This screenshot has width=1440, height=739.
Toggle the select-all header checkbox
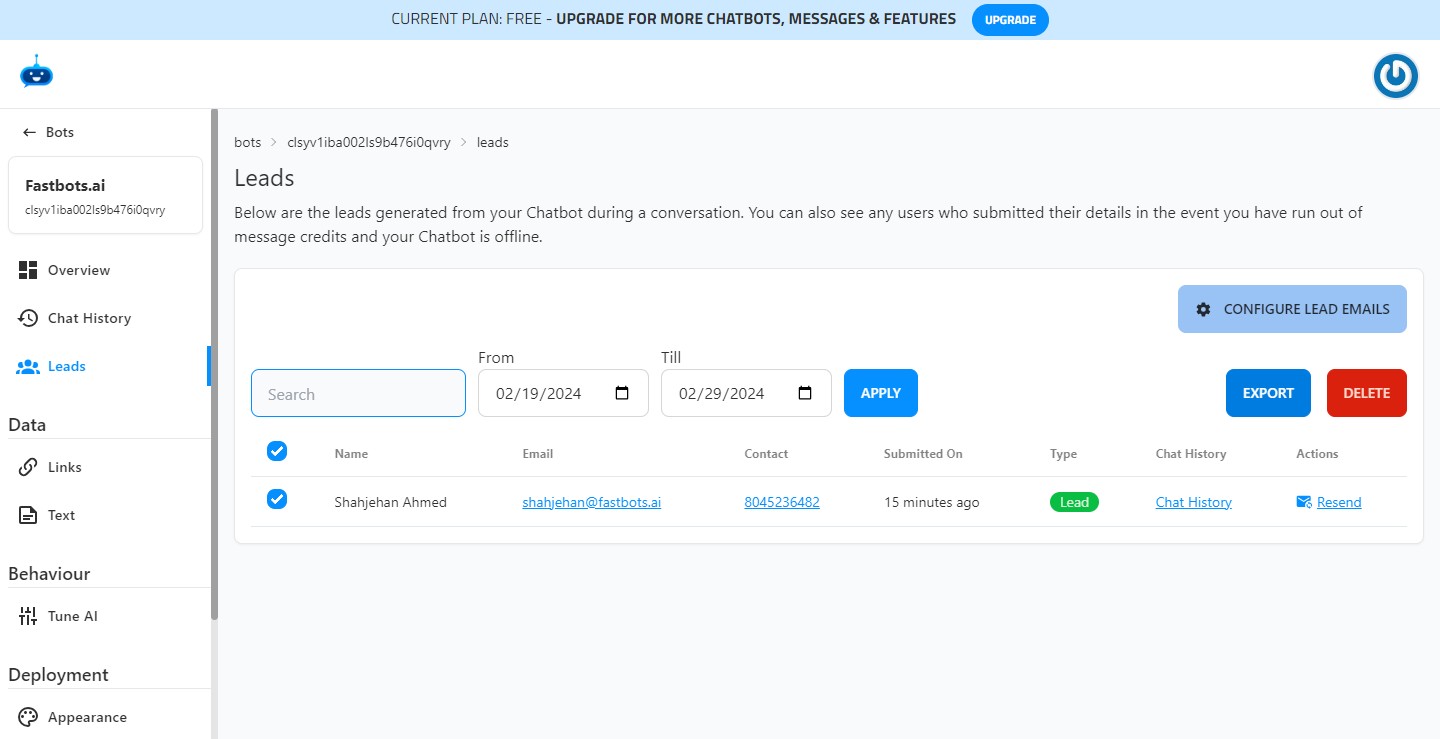277,451
